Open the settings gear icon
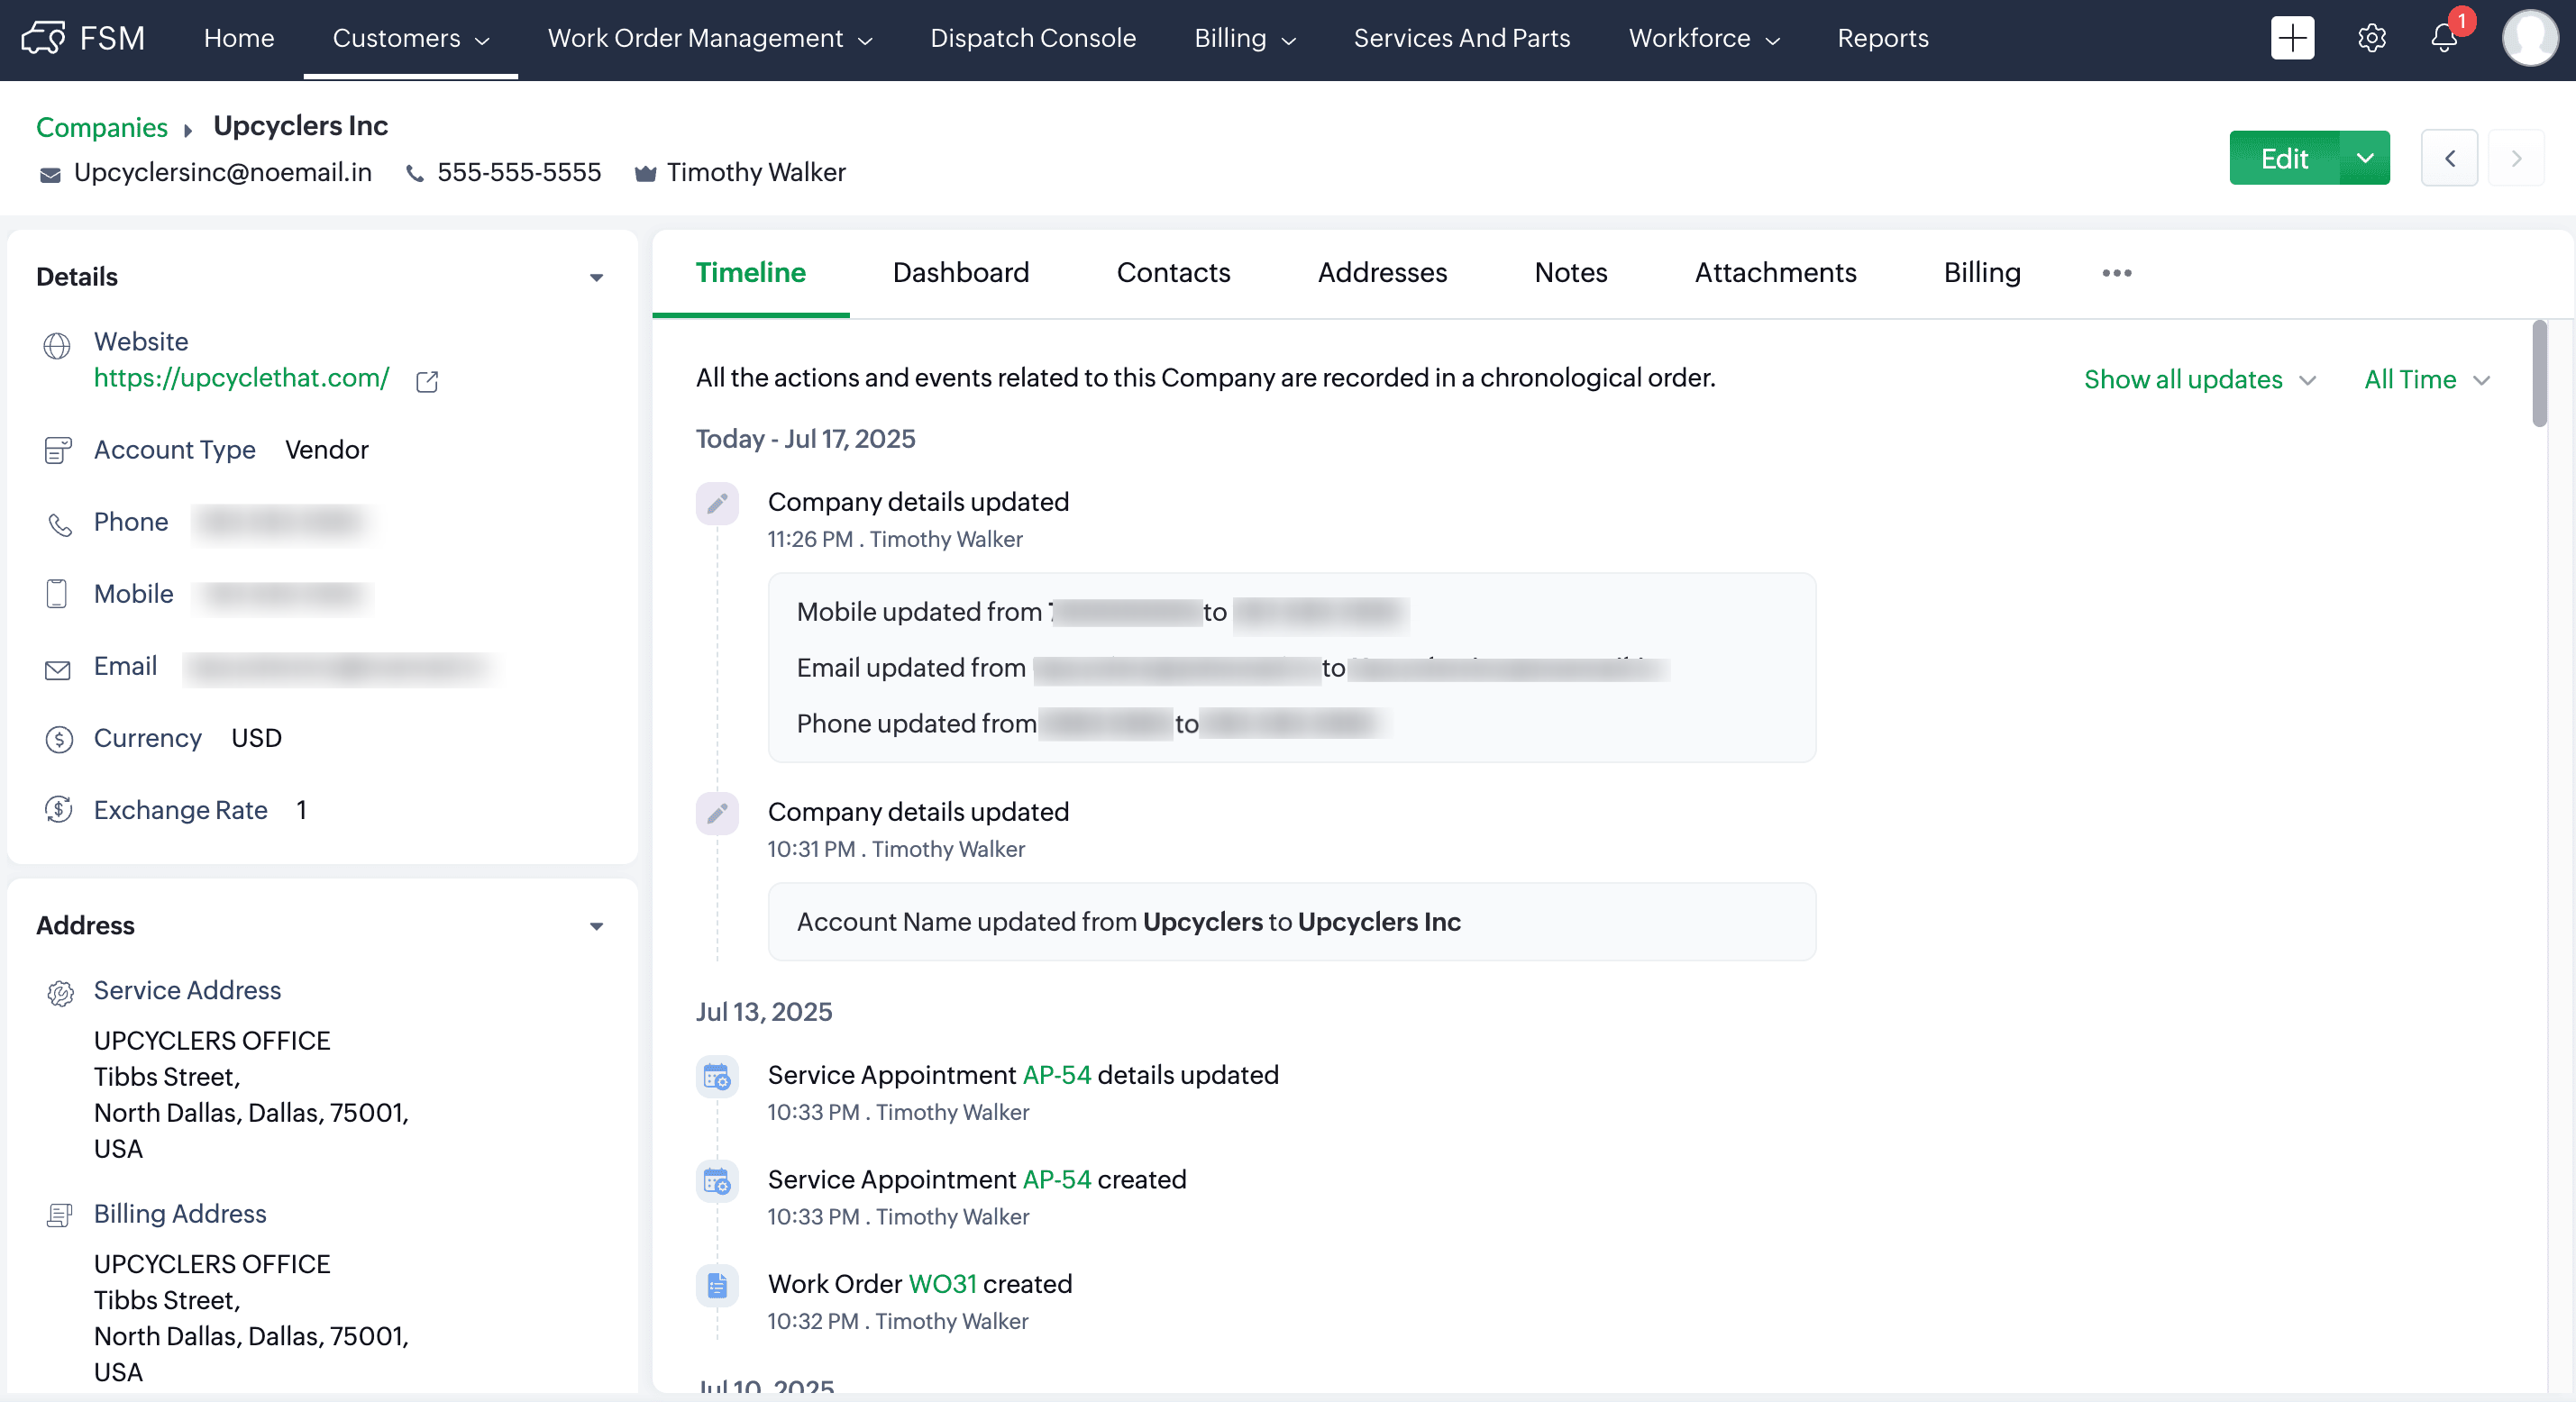The width and height of the screenshot is (2576, 1402). (x=2371, y=38)
